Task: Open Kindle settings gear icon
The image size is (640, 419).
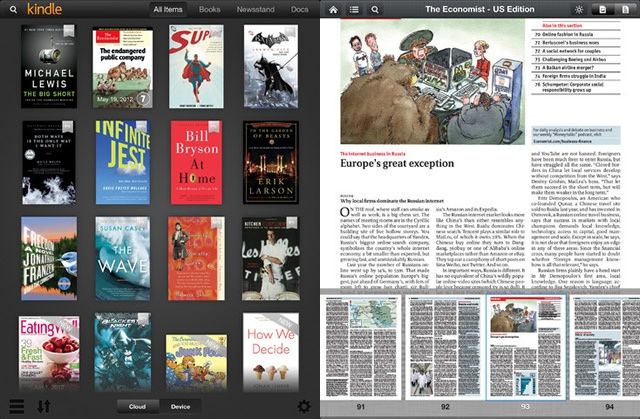Action: click(304, 406)
